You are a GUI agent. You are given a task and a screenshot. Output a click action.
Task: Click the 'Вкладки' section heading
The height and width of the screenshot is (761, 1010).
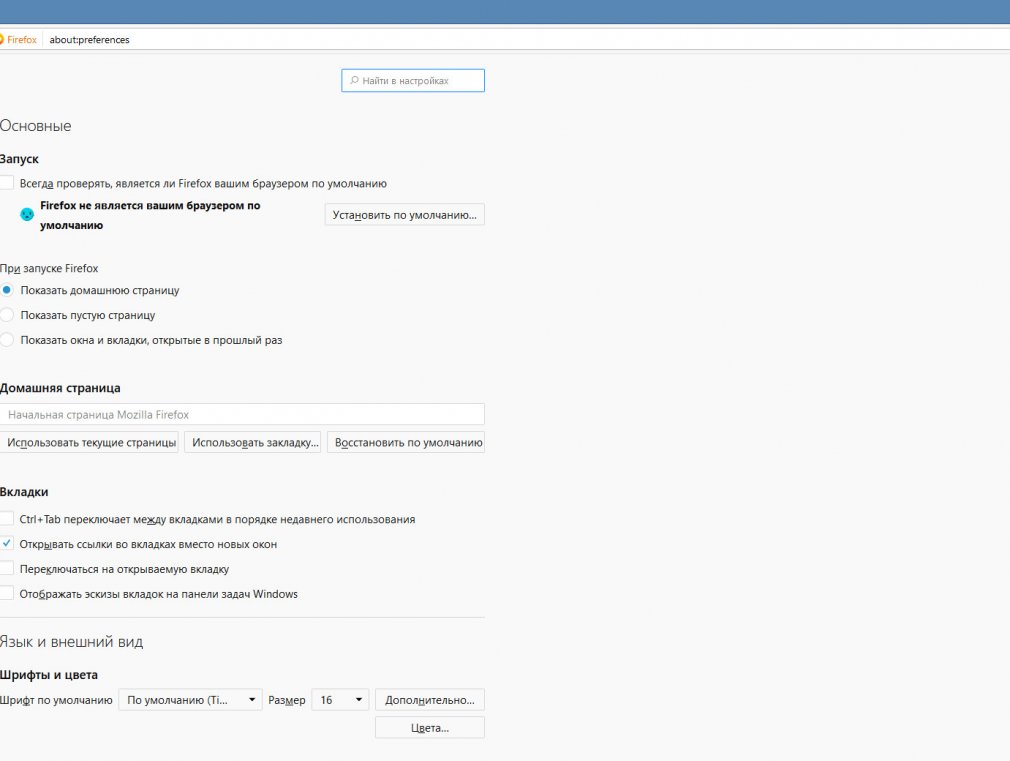pyautogui.click(x=24, y=492)
